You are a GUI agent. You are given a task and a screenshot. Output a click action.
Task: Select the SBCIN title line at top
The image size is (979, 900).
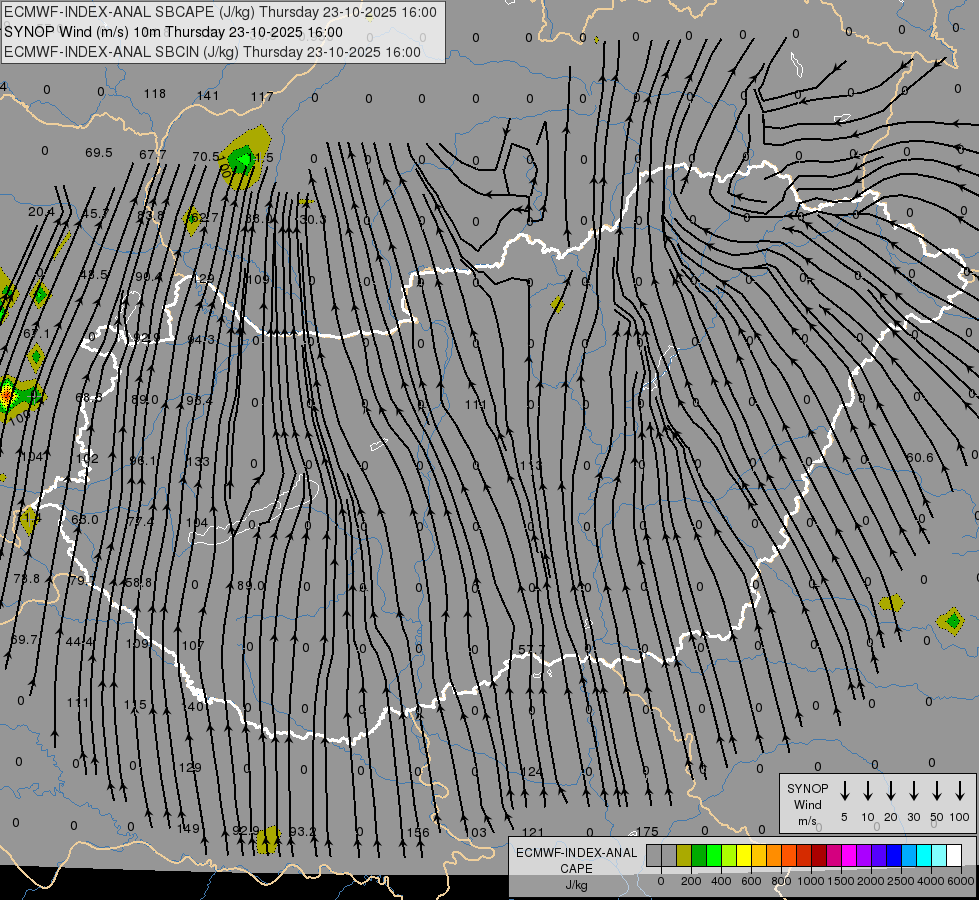(x=212, y=52)
